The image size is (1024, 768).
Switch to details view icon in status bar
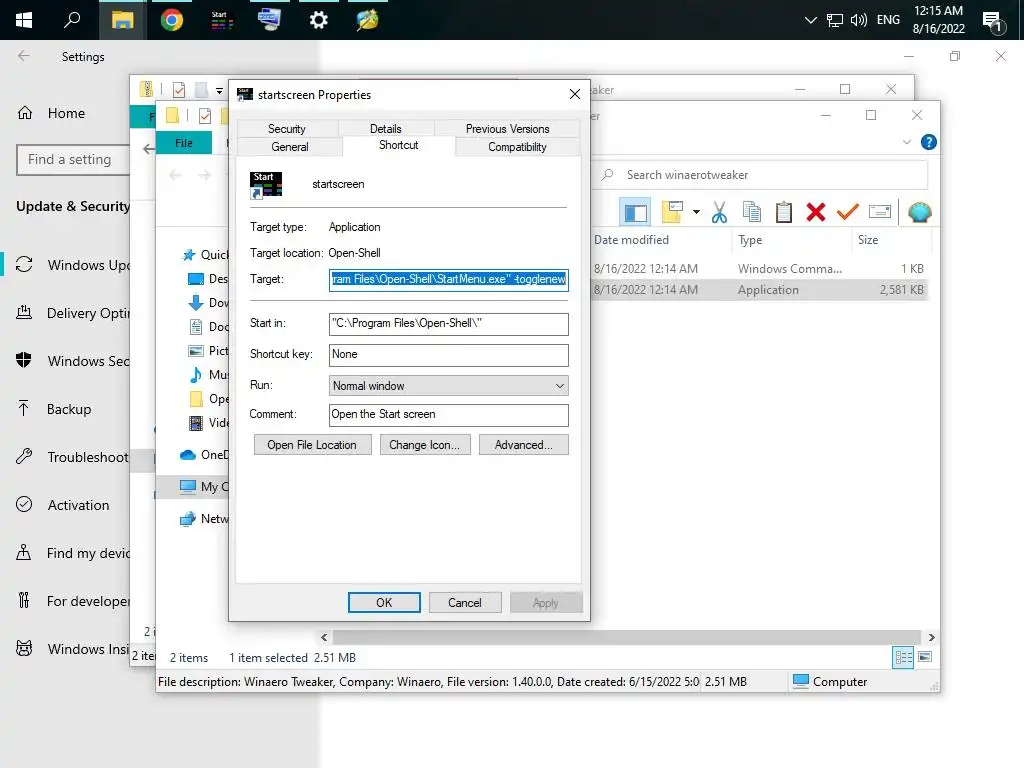pyautogui.click(x=903, y=657)
